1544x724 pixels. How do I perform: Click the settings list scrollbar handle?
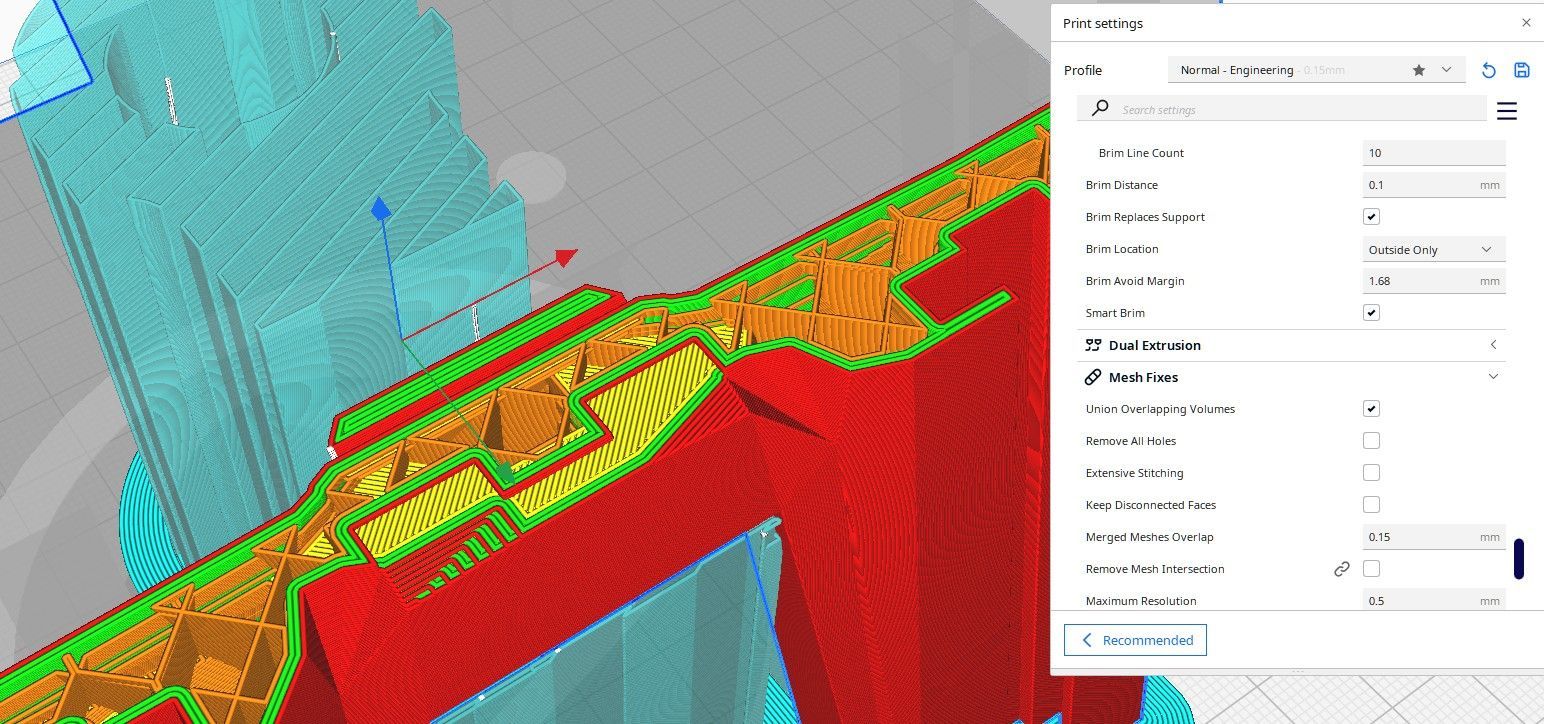click(x=1518, y=558)
